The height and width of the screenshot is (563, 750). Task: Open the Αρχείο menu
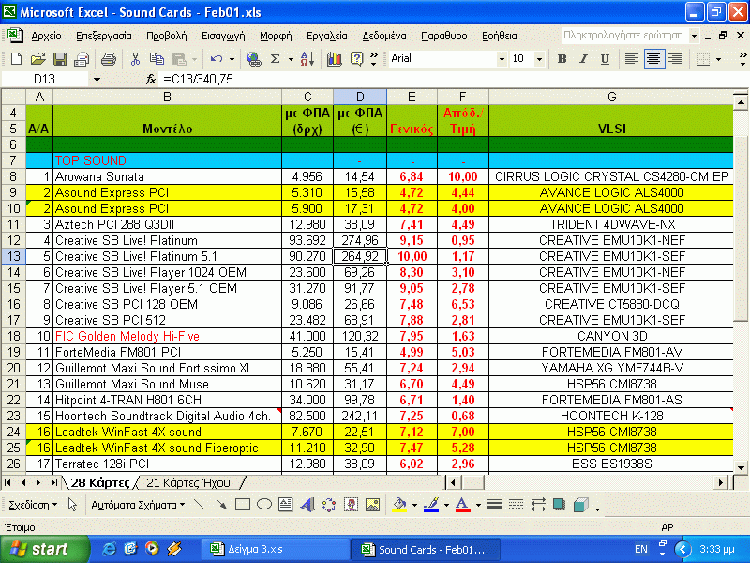pos(46,36)
